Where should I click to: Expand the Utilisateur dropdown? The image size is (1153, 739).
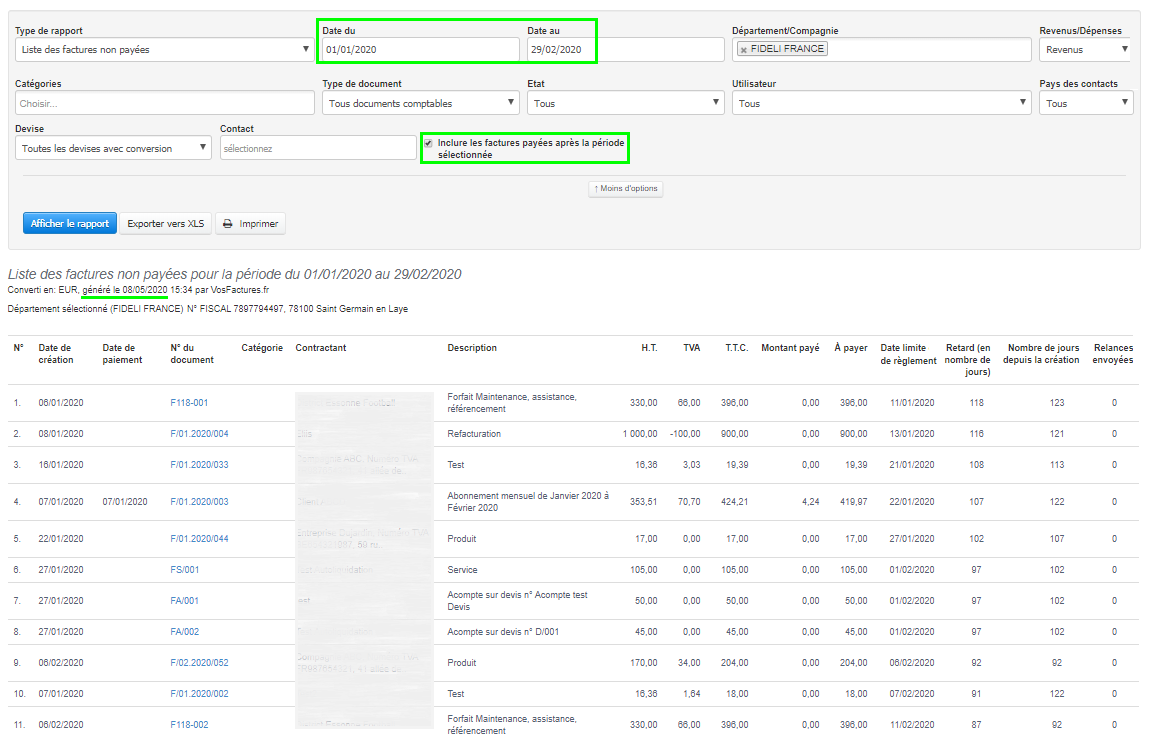coord(881,103)
